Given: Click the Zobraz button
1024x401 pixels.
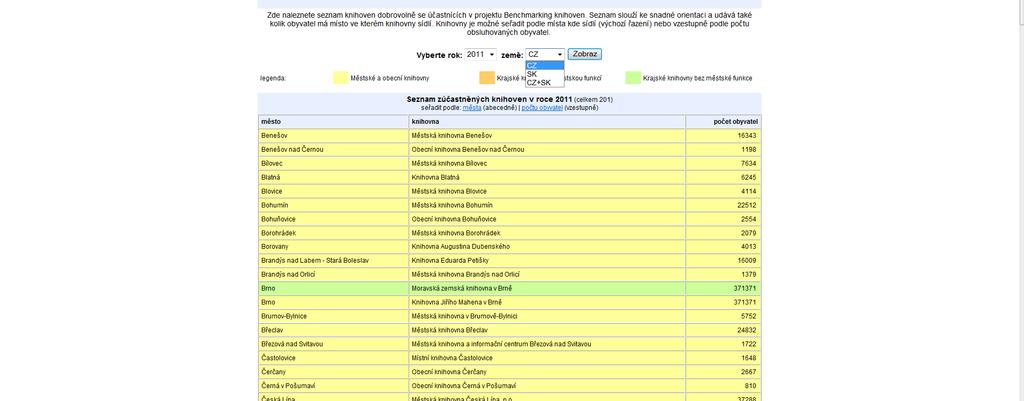Looking at the screenshot, I should click(584, 54).
